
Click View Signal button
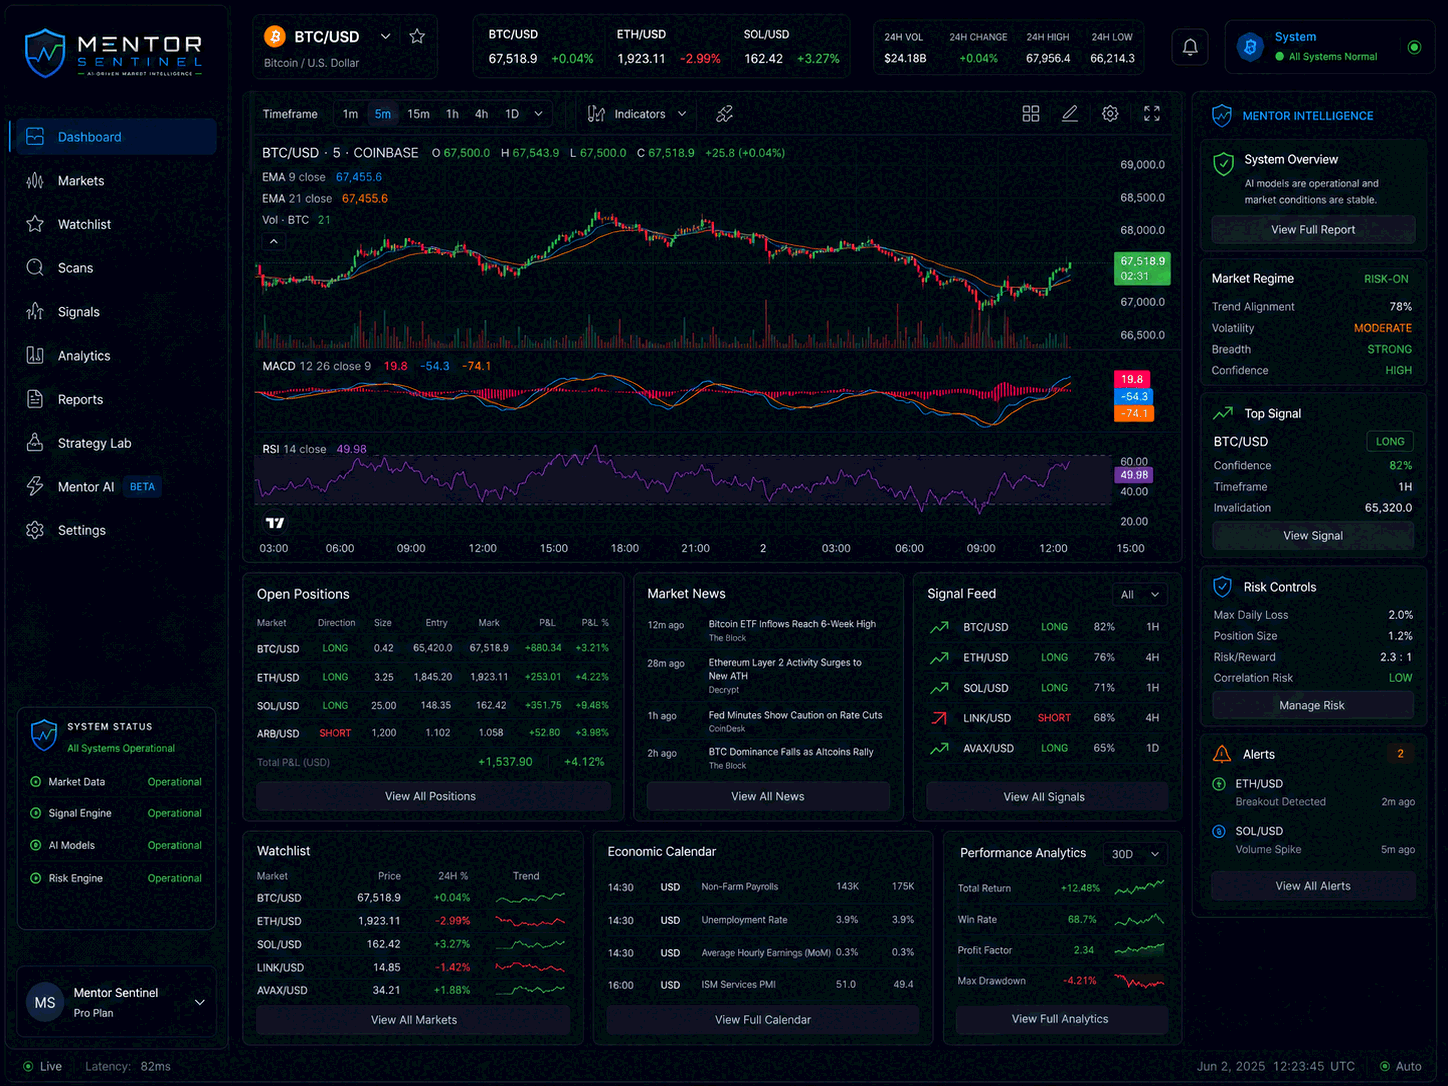coord(1313,535)
